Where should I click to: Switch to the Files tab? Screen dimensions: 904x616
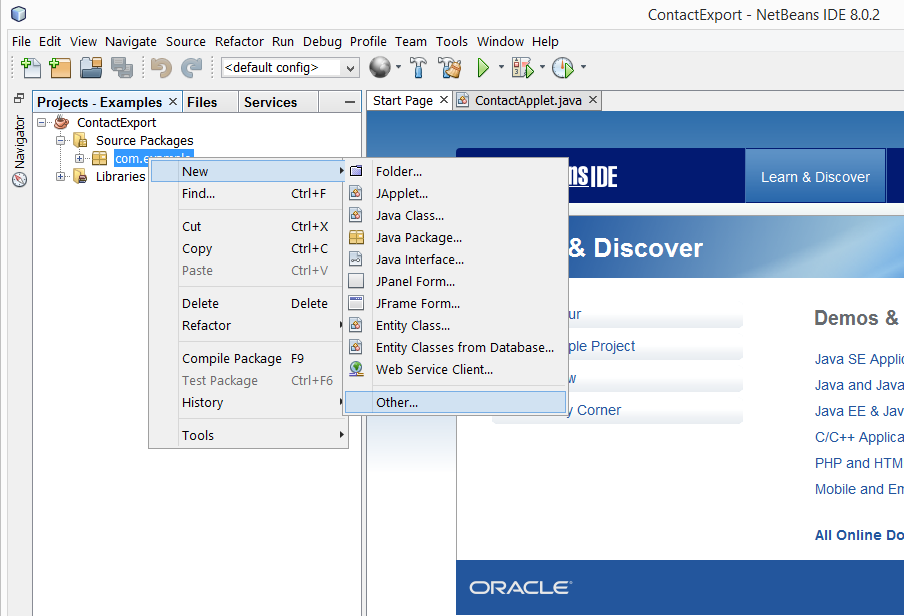[202, 102]
